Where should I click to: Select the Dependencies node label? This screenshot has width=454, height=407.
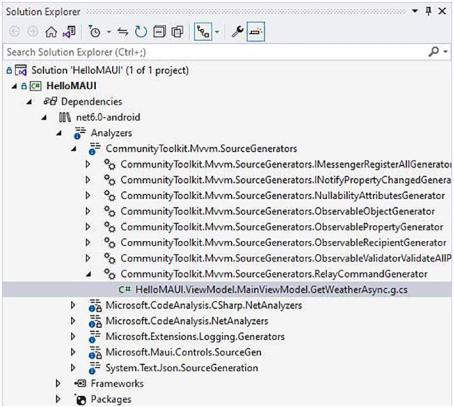(92, 102)
